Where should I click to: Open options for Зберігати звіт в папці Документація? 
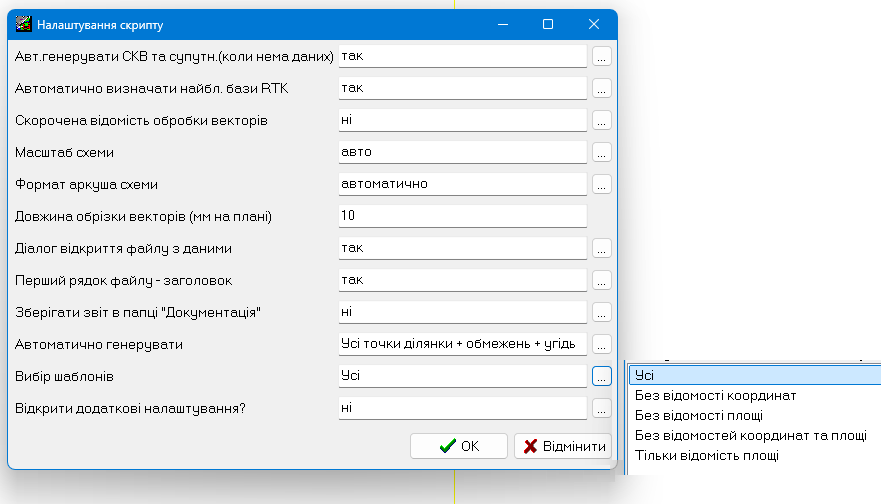(601, 313)
